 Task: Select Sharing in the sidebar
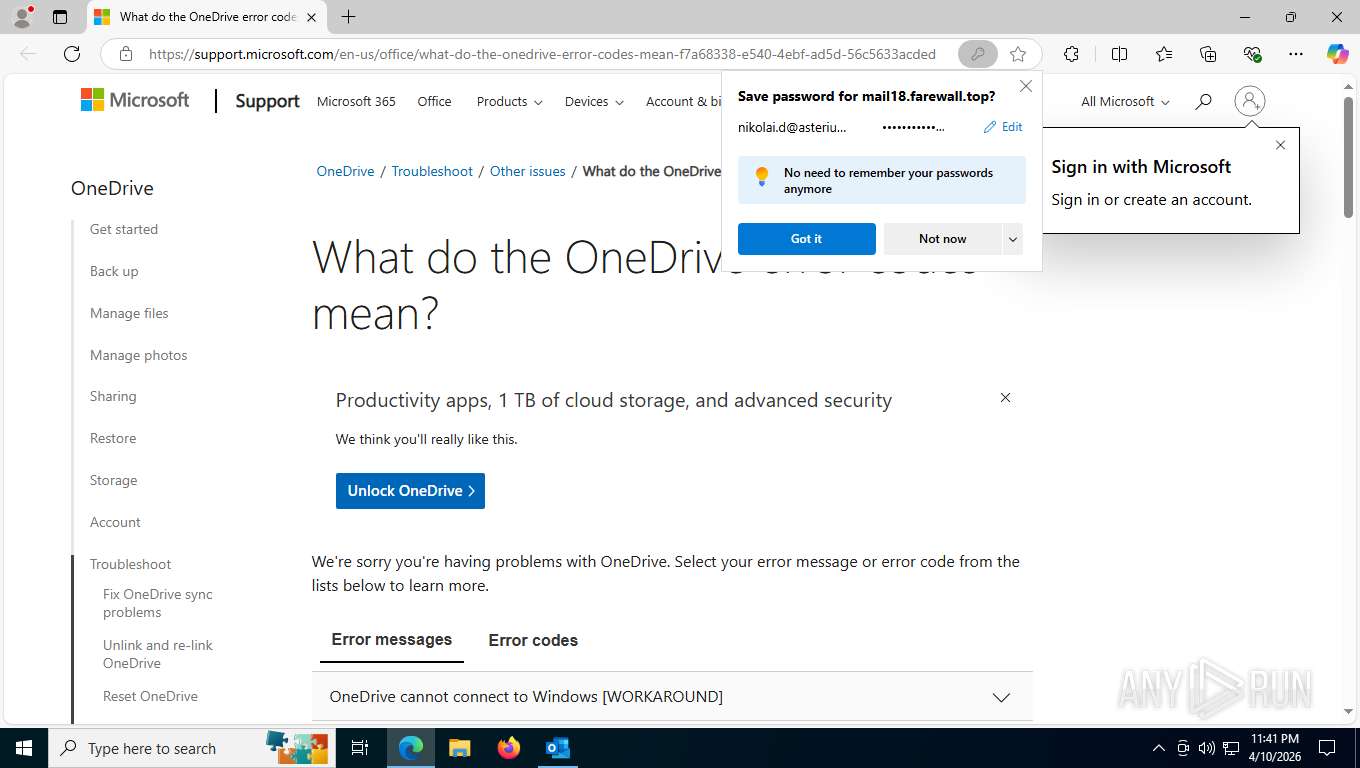(x=113, y=396)
